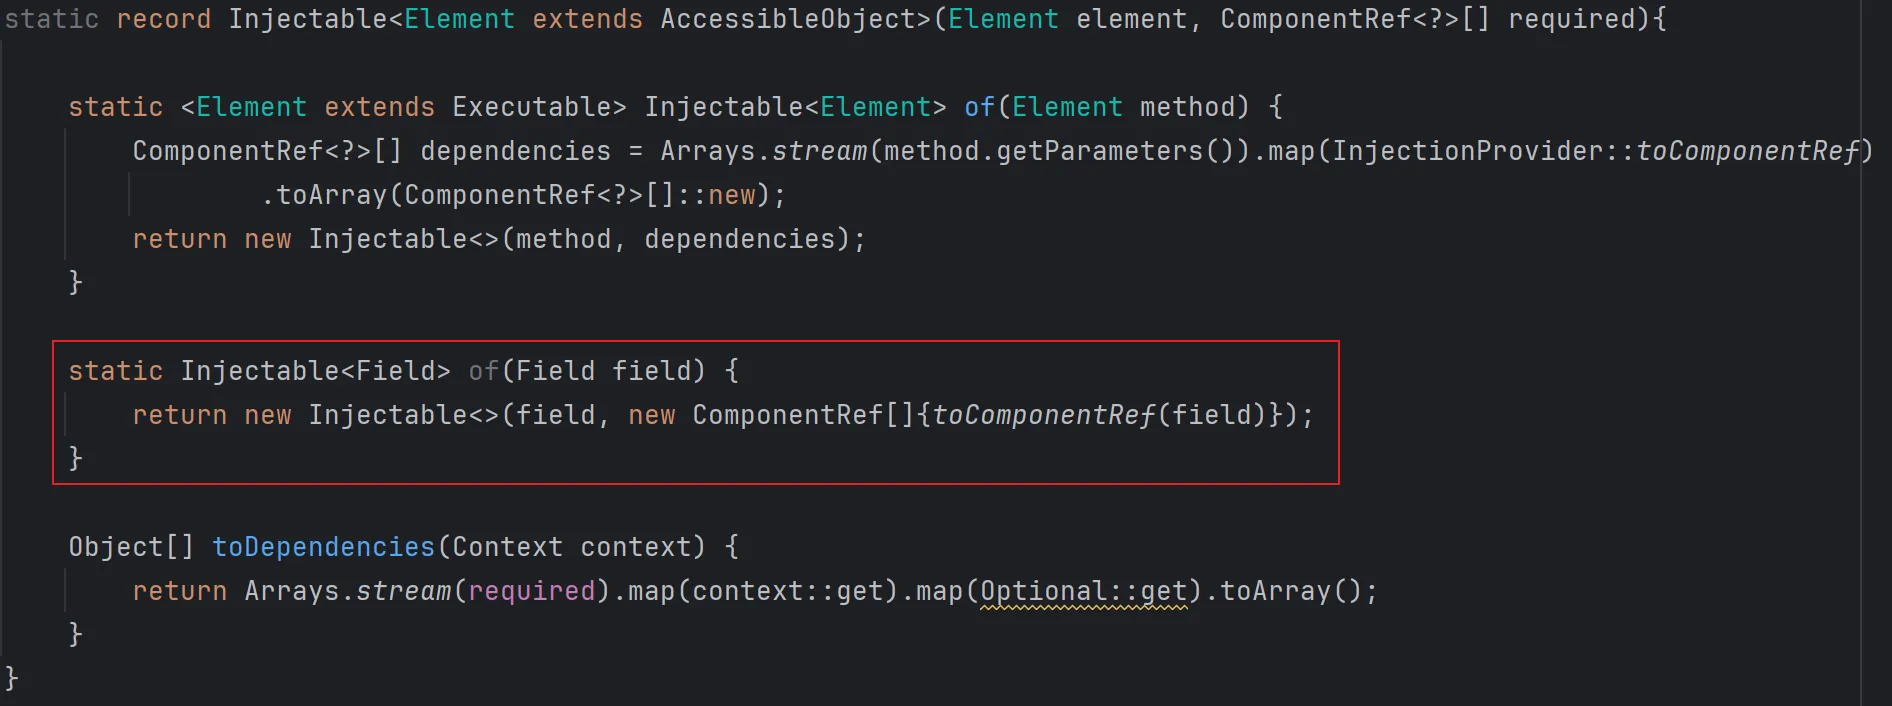
Task: Click the blue "of" method name
Action: pos(979,107)
